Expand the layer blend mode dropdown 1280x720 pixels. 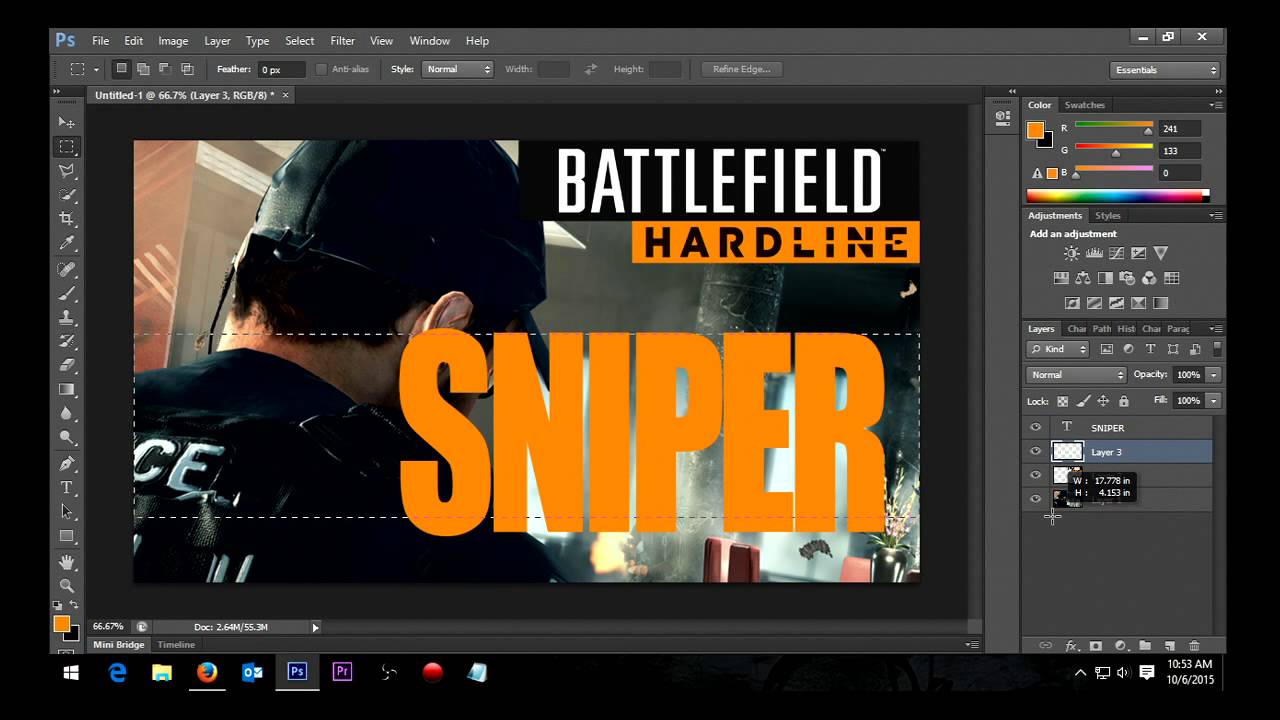pos(1076,375)
